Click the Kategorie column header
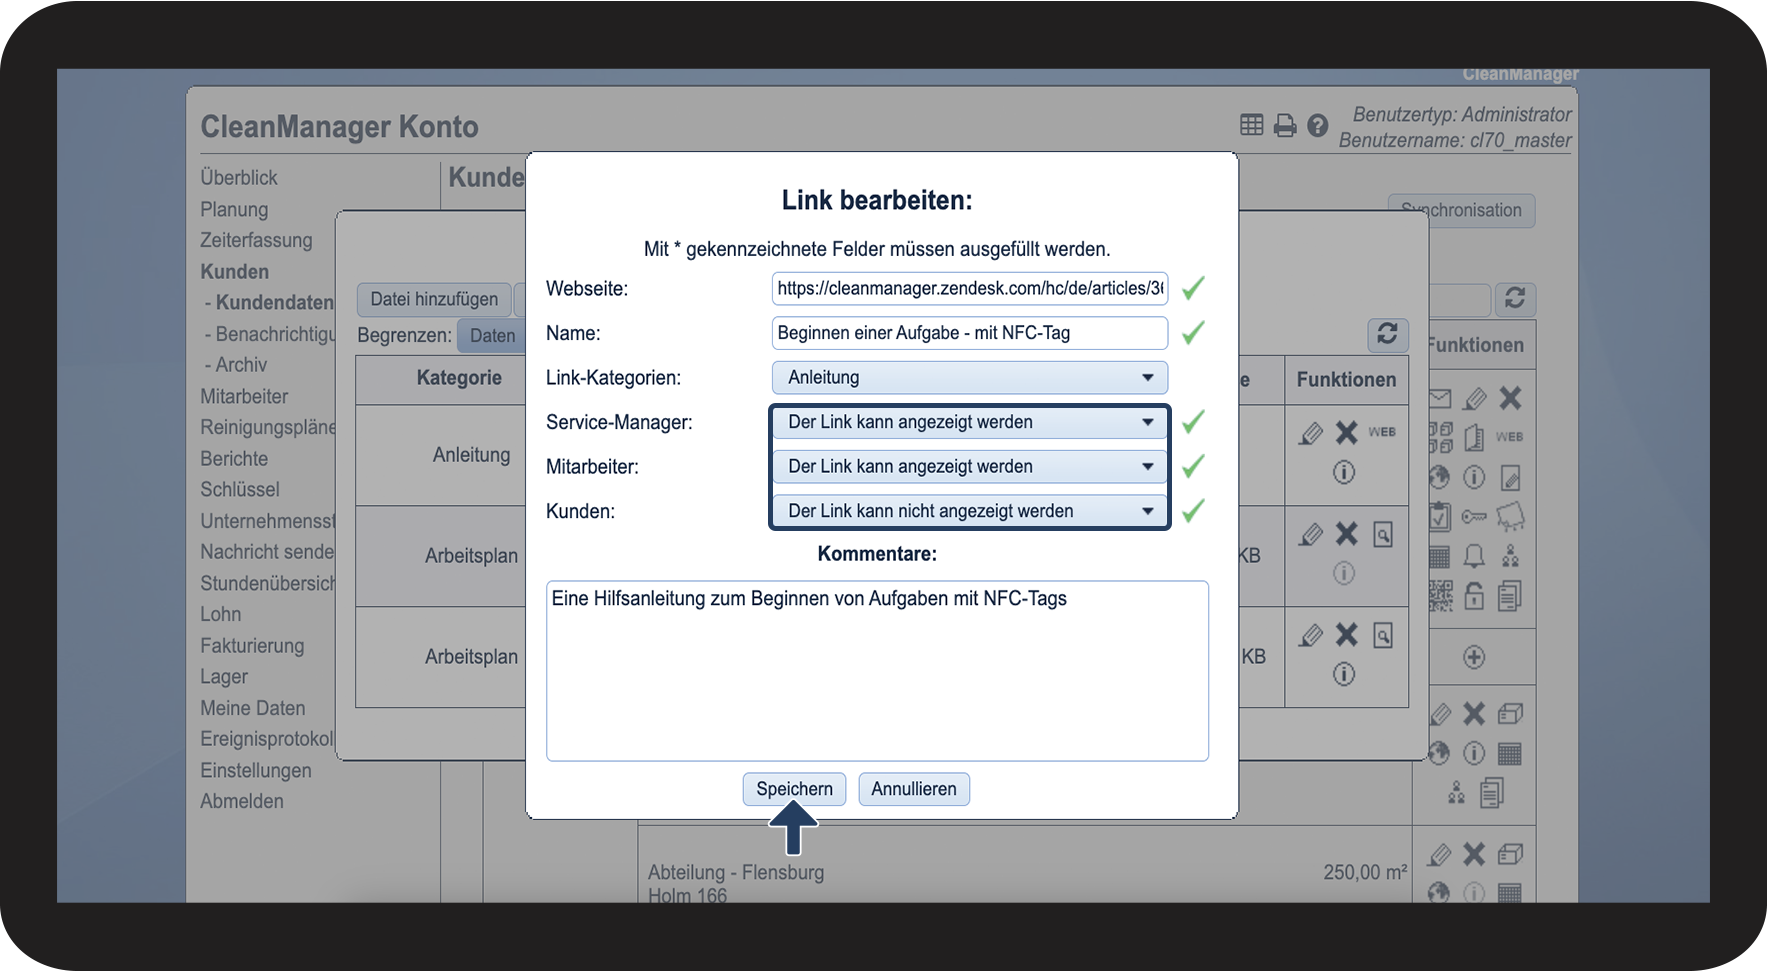The height and width of the screenshot is (971, 1767). 459,378
